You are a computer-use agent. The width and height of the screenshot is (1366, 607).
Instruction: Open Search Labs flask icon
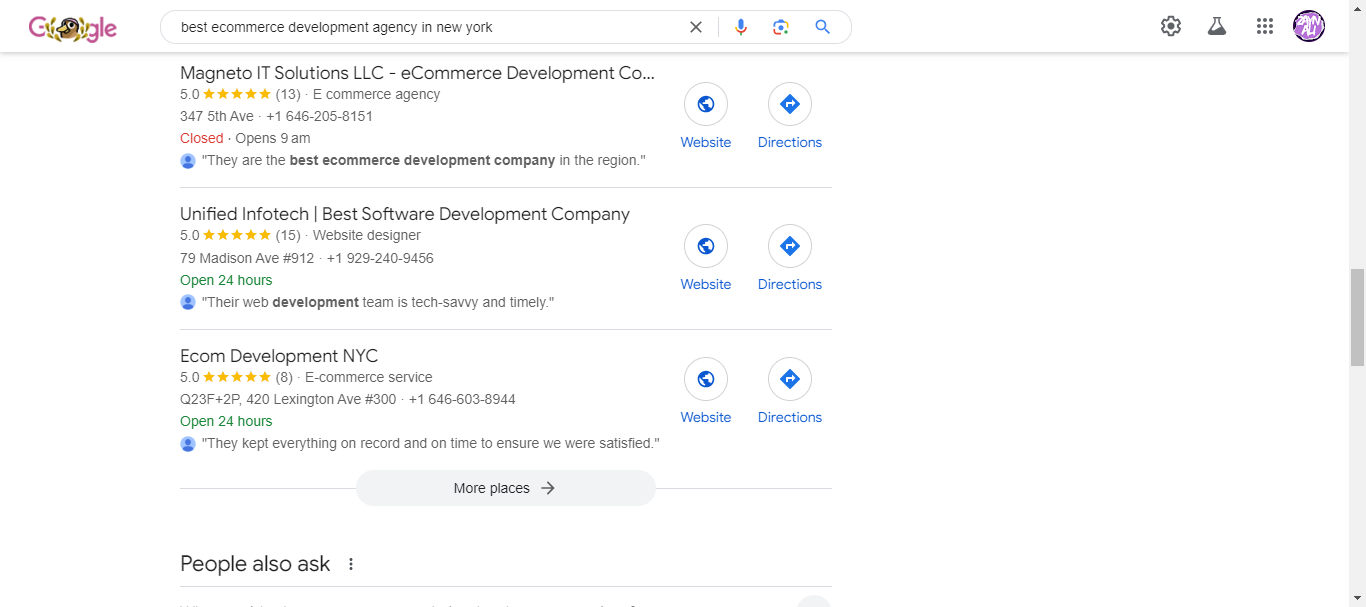[x=1217, y=27]
